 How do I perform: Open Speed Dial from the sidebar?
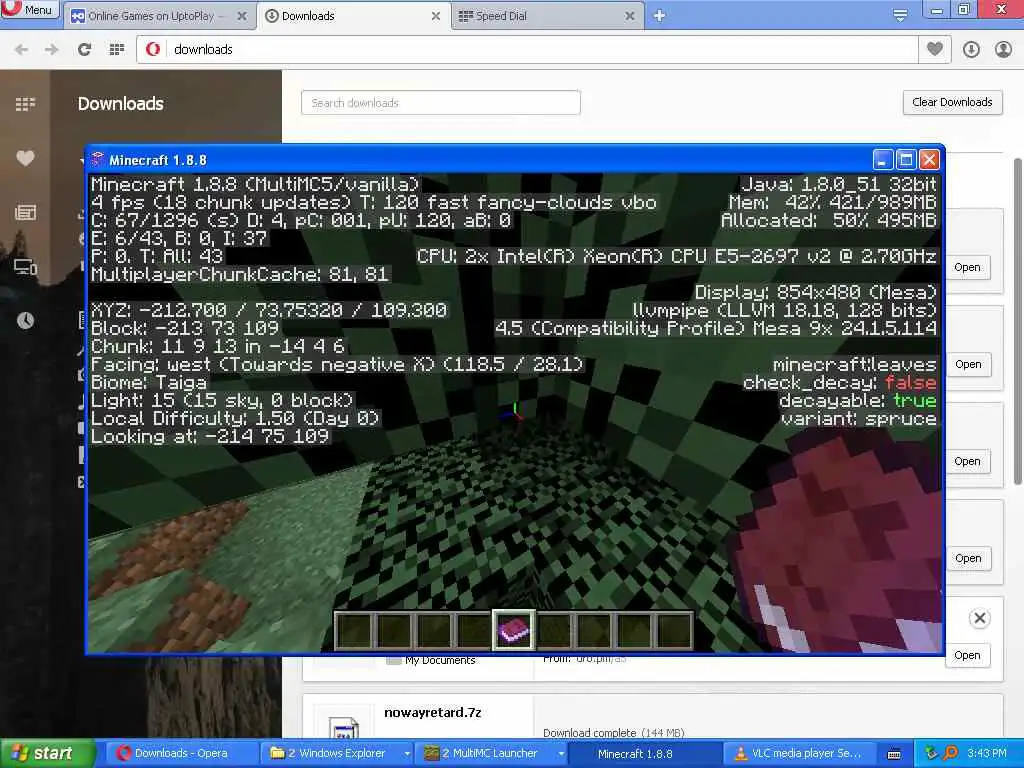tap(25, 104)
